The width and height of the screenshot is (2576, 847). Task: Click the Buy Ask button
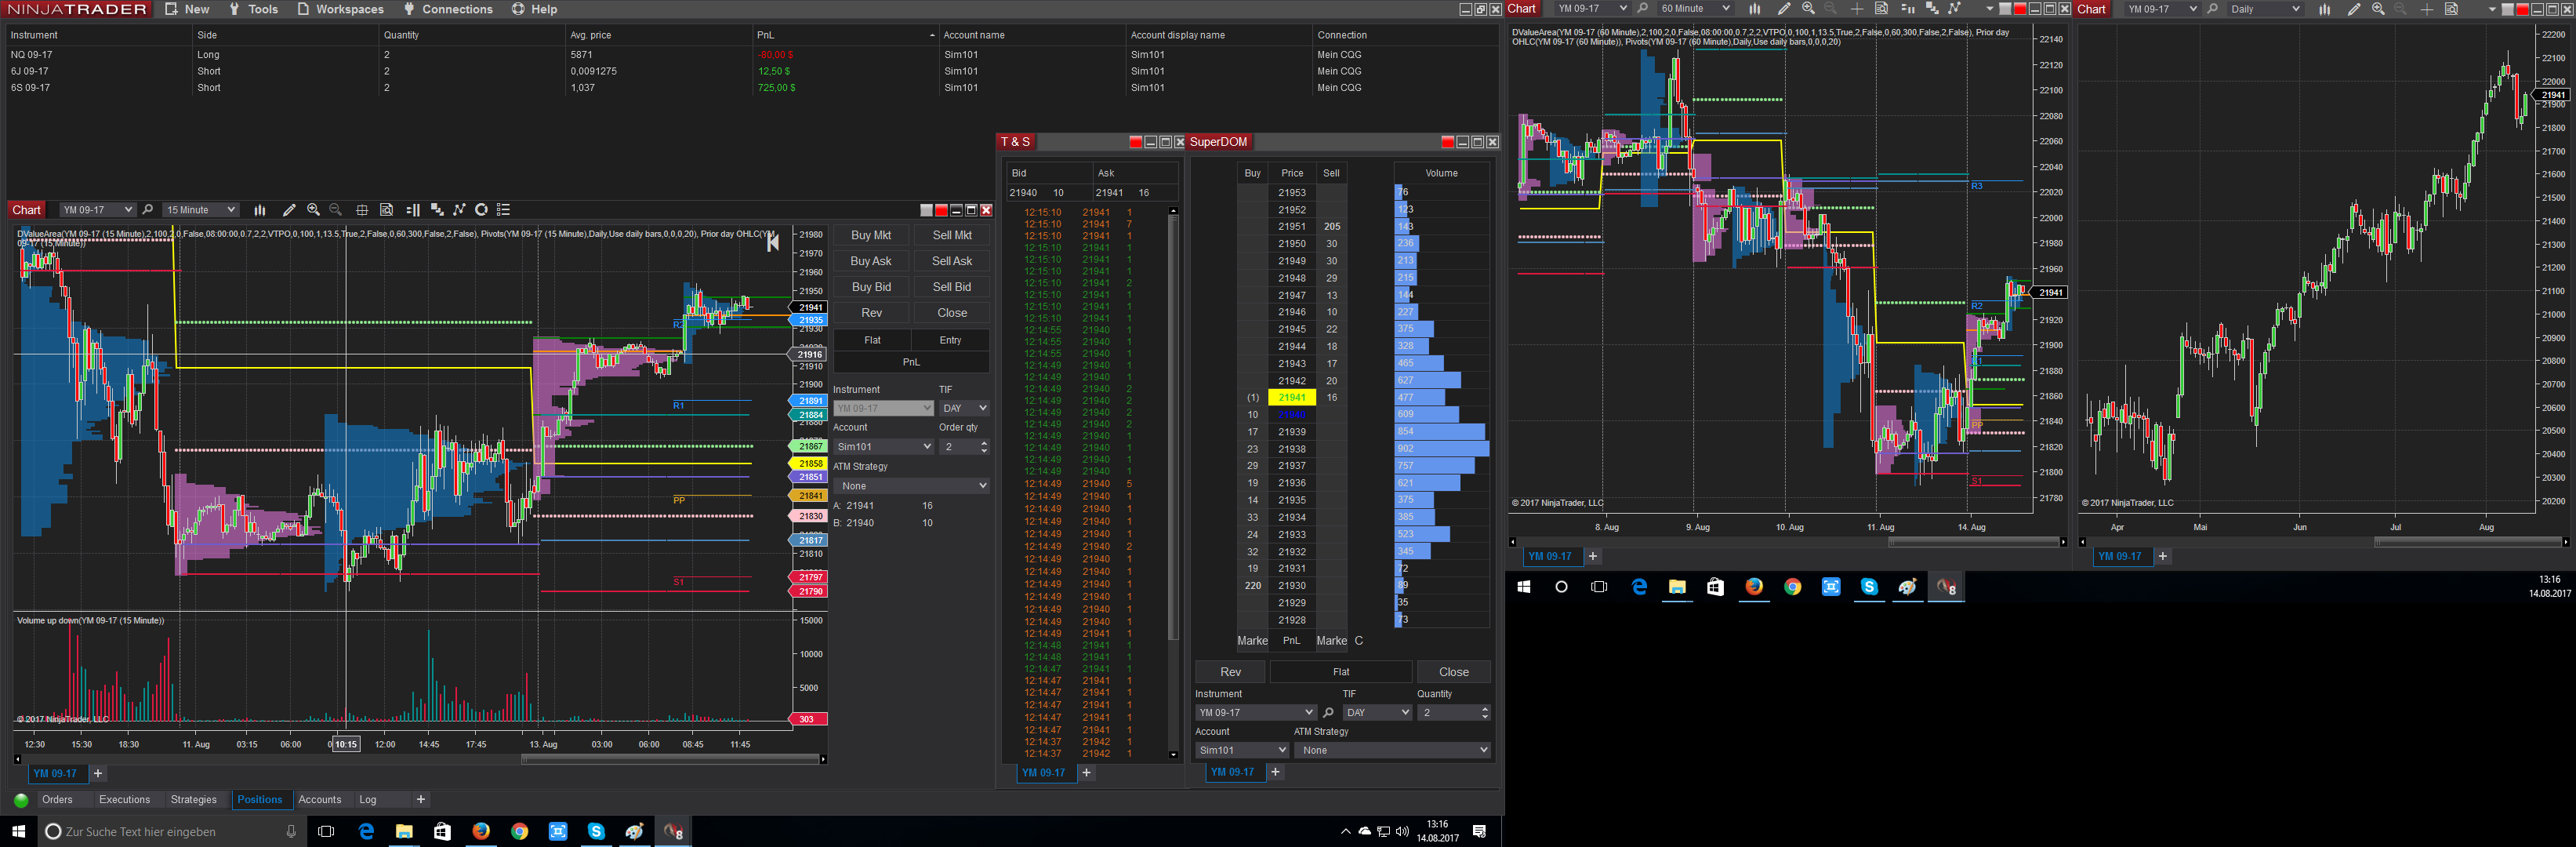pyautogui.click(x=871, y=261)
